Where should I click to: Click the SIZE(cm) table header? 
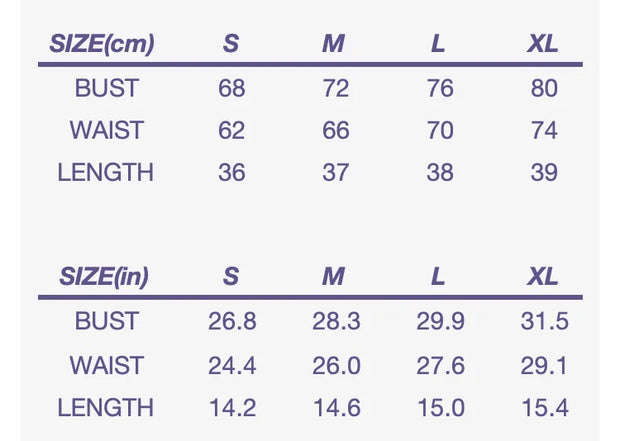(x=105, y=44)
